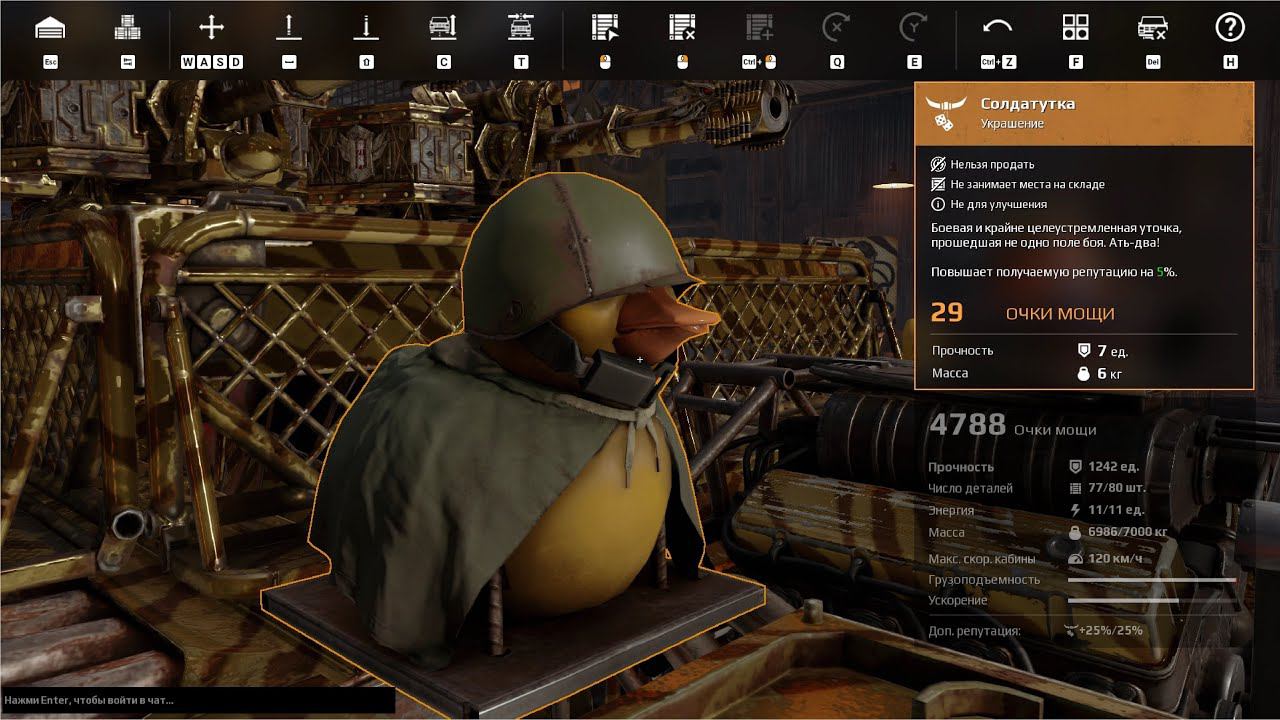The height and width of the screenshot is (720, 1280).
Task: Click the Грузоподъемность capacity bar
Action: tap(1152, 580)
